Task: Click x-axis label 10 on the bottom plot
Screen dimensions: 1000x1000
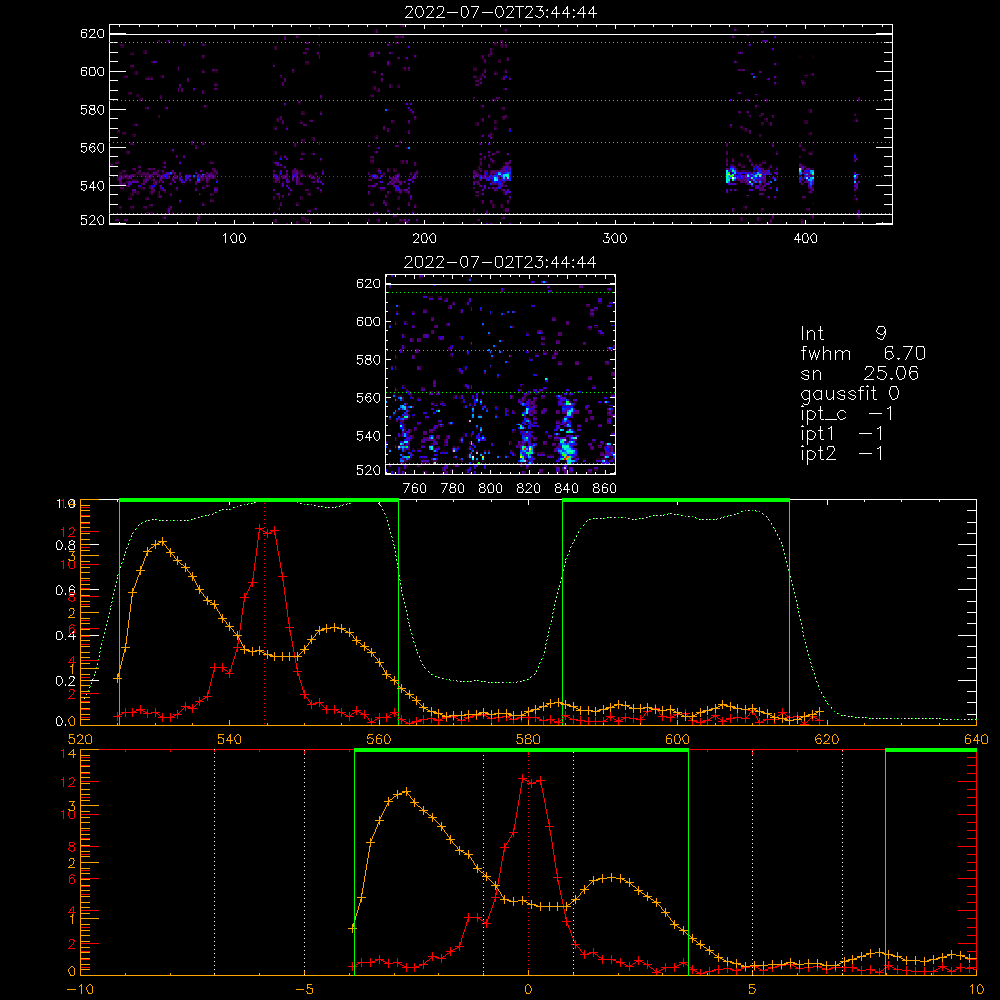Action: (x=976, y=989)
